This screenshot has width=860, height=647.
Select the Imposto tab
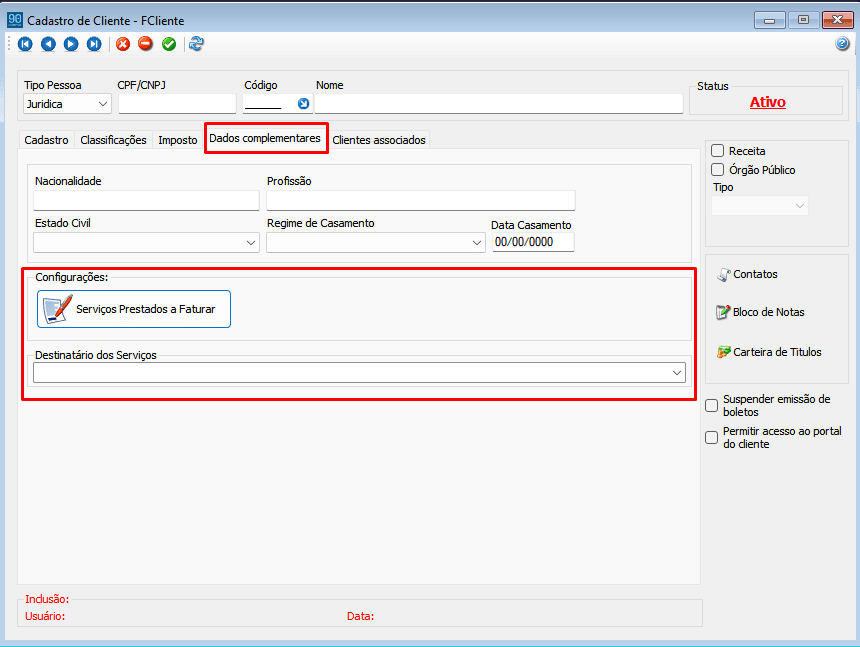pyautogui.click(x=178, y=140)
